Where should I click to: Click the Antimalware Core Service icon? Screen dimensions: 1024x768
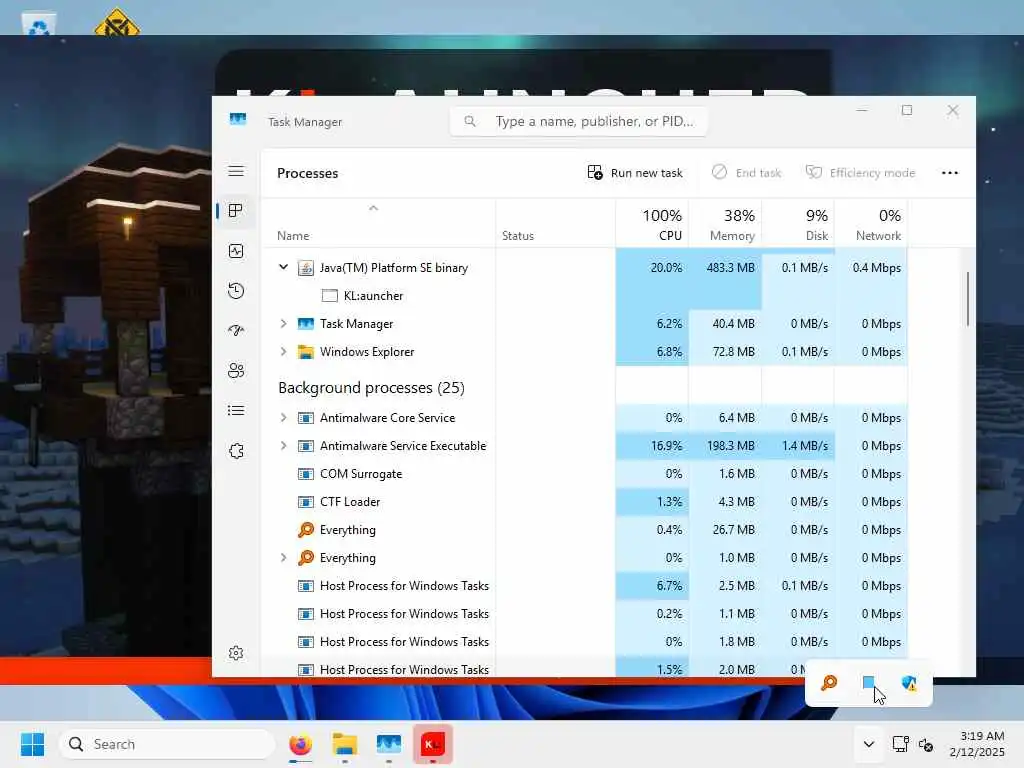305,418
